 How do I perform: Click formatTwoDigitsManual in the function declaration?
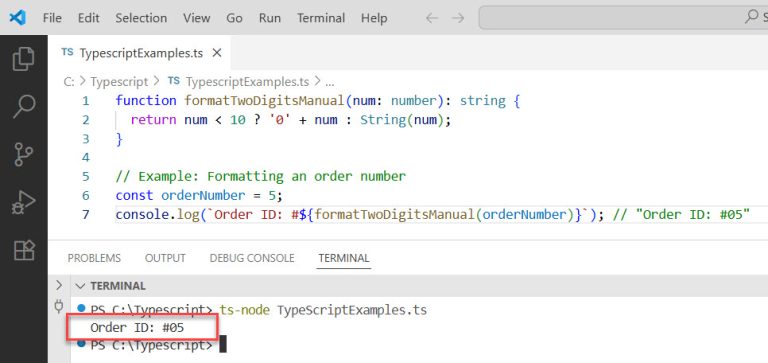click(264, 101)
